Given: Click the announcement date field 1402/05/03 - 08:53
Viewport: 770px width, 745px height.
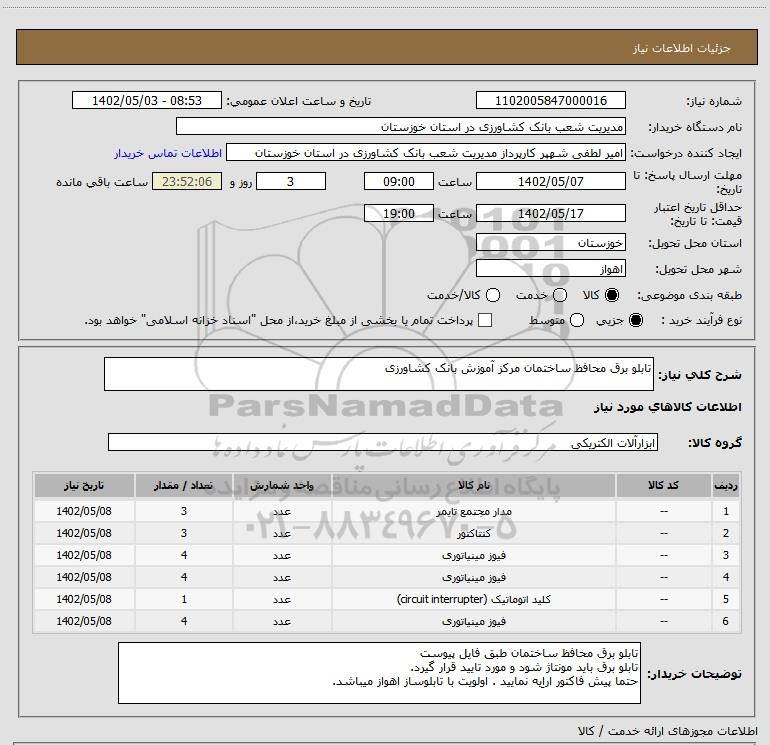Looking at the screenshot, I should (x=147, y=100).
